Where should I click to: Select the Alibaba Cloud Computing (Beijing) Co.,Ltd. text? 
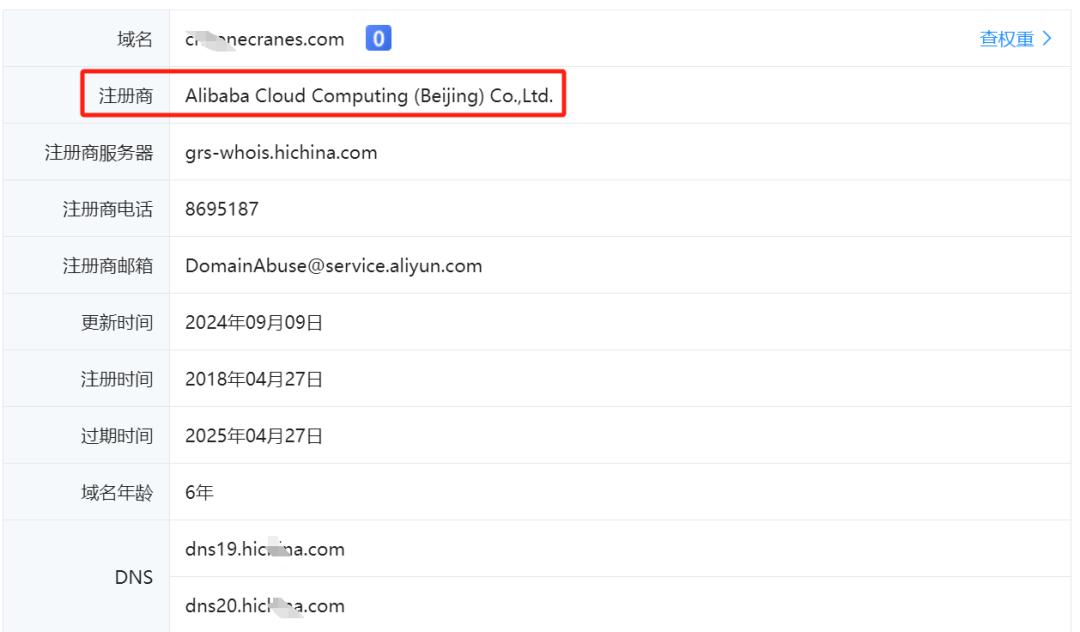click(x=369, y=95)
